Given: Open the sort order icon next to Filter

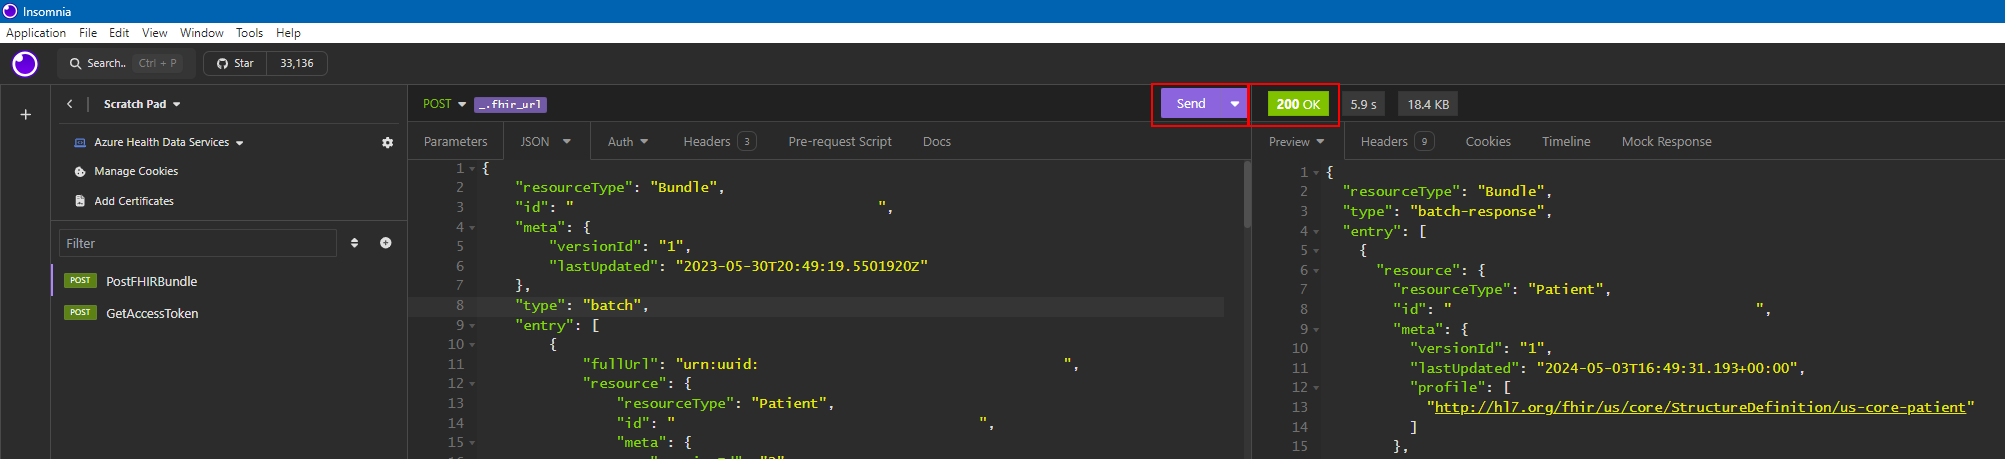Looking at the screenshot, I should [x=354, y=243].
